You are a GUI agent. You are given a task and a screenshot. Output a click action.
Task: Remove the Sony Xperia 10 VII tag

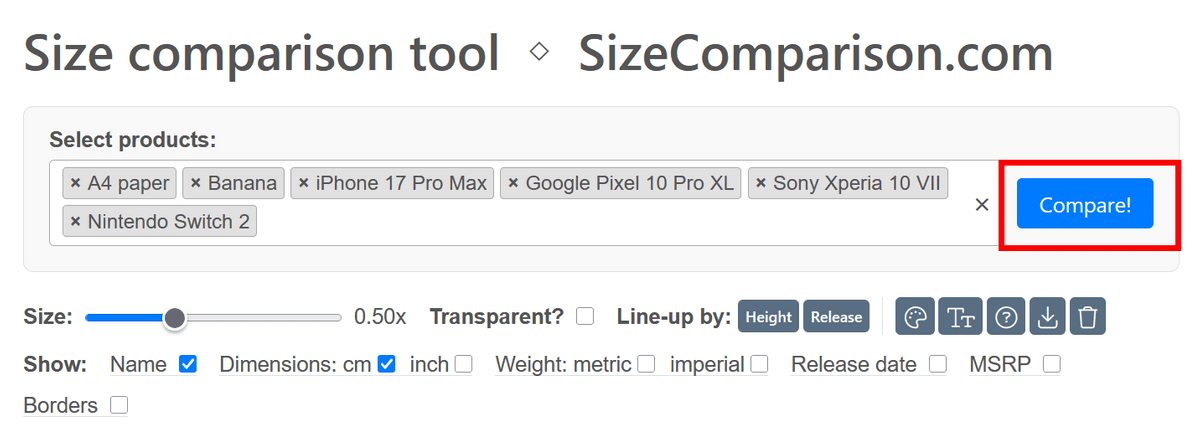[761, 183]
